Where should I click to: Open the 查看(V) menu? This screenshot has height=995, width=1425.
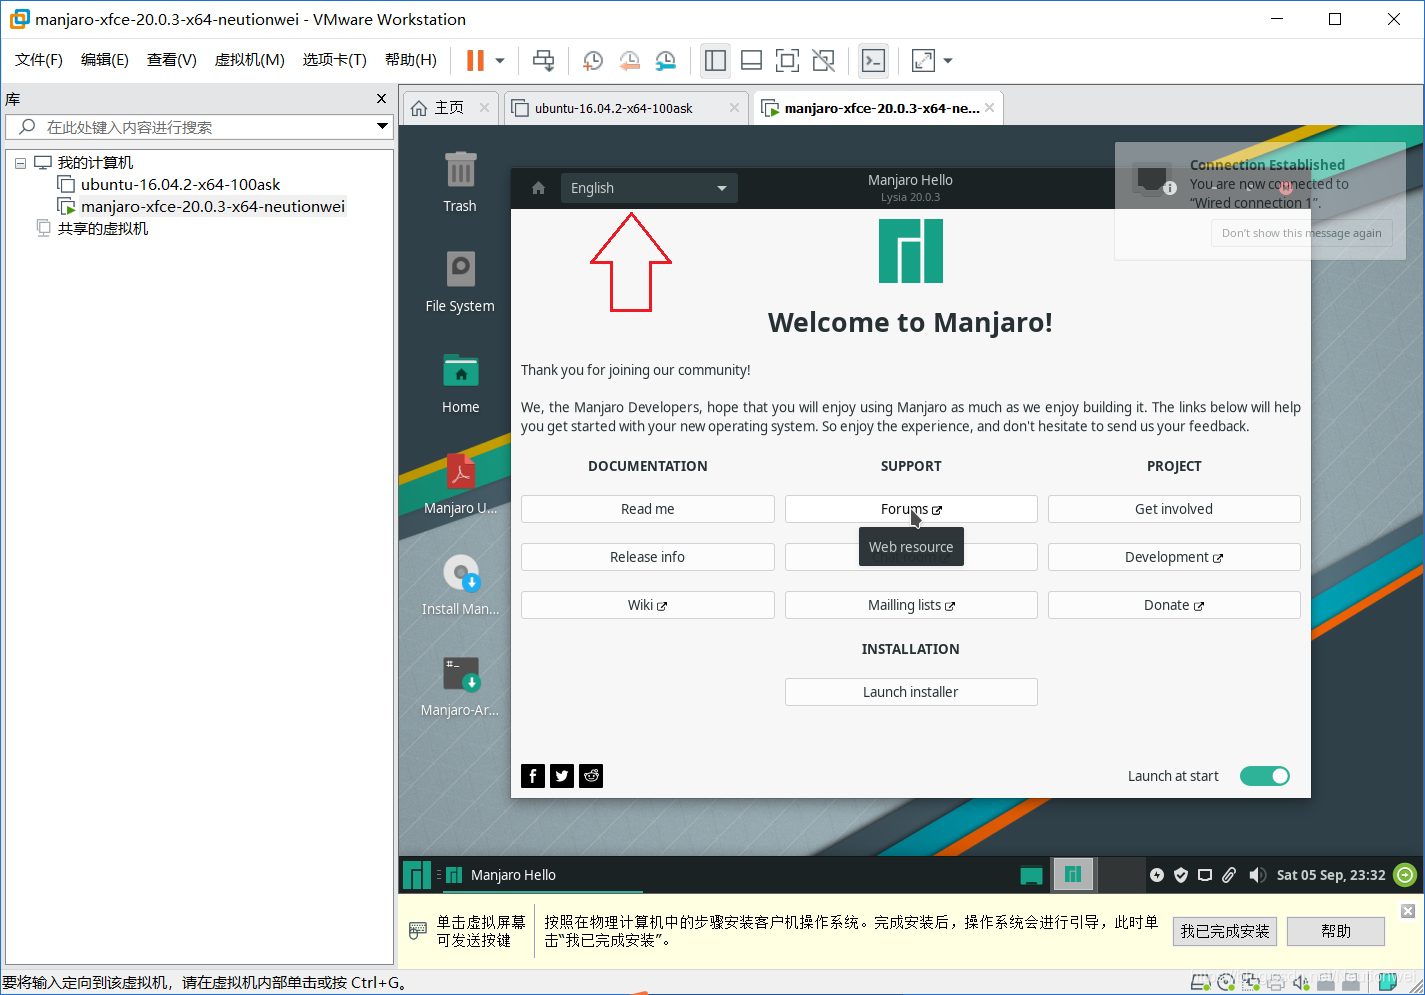[172, 60]
